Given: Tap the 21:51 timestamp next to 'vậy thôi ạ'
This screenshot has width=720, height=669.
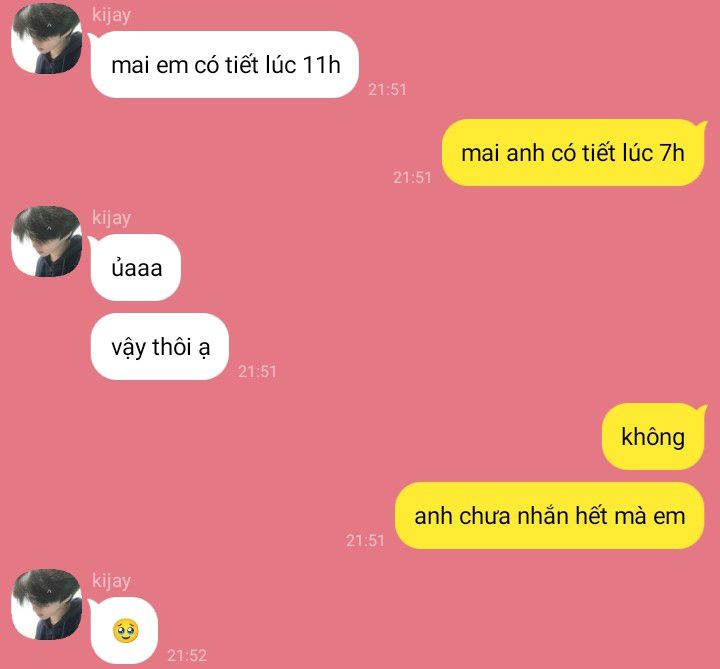Looking at the screenshot, I should [x=258, y=371].
